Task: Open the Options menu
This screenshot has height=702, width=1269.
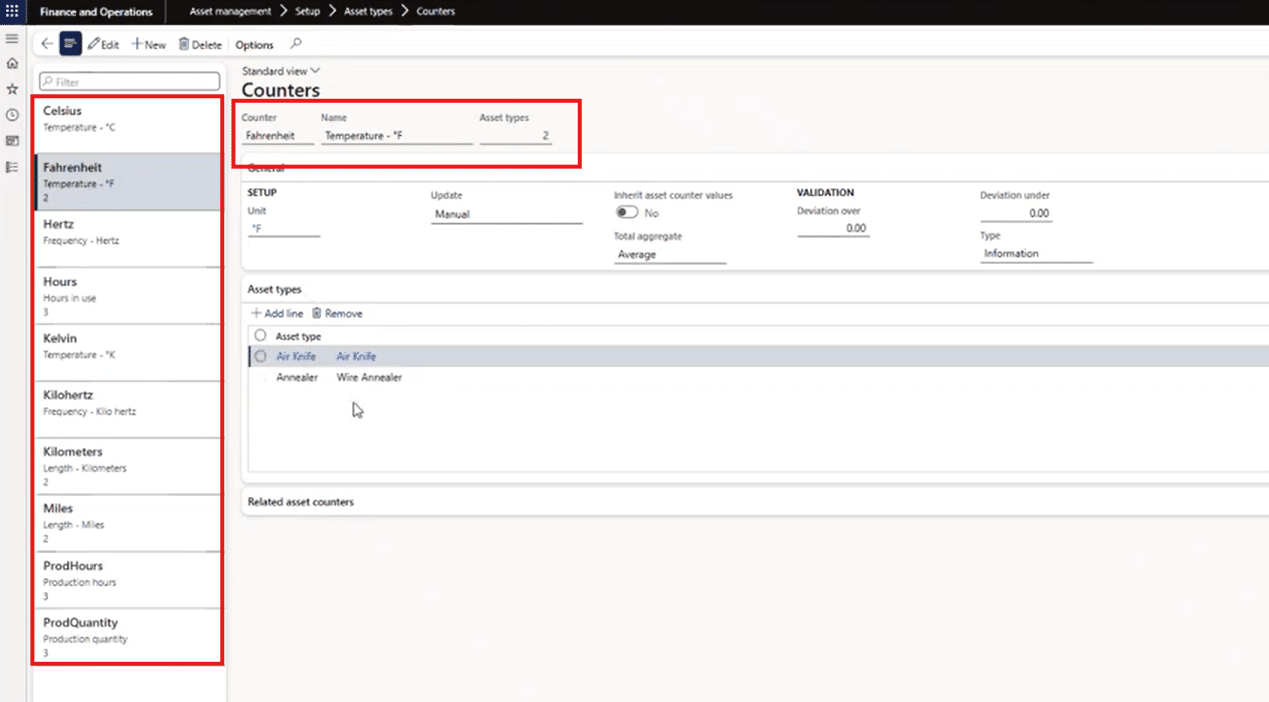Action: click(x=254, y=45)
